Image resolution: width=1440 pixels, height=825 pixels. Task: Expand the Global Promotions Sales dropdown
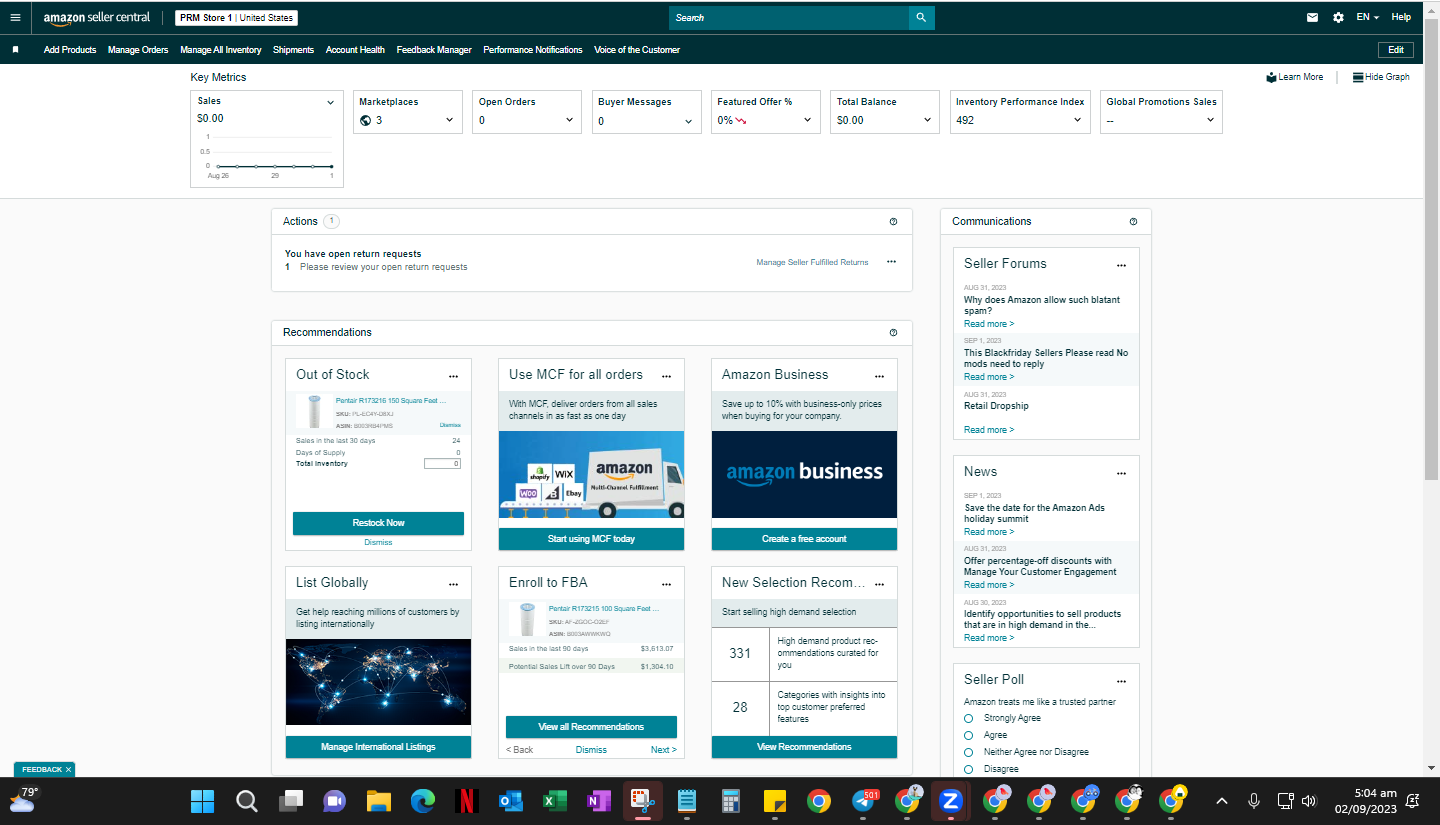tap(1210, 120)
